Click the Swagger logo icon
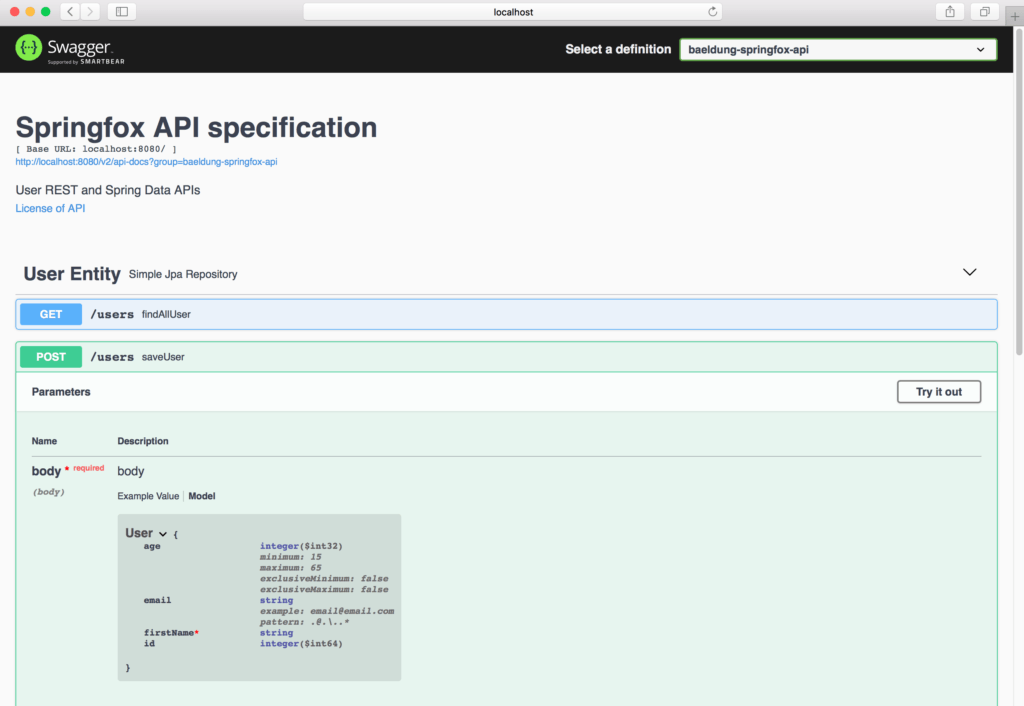This screenshot has width=1024, height=706. point(29,48)
